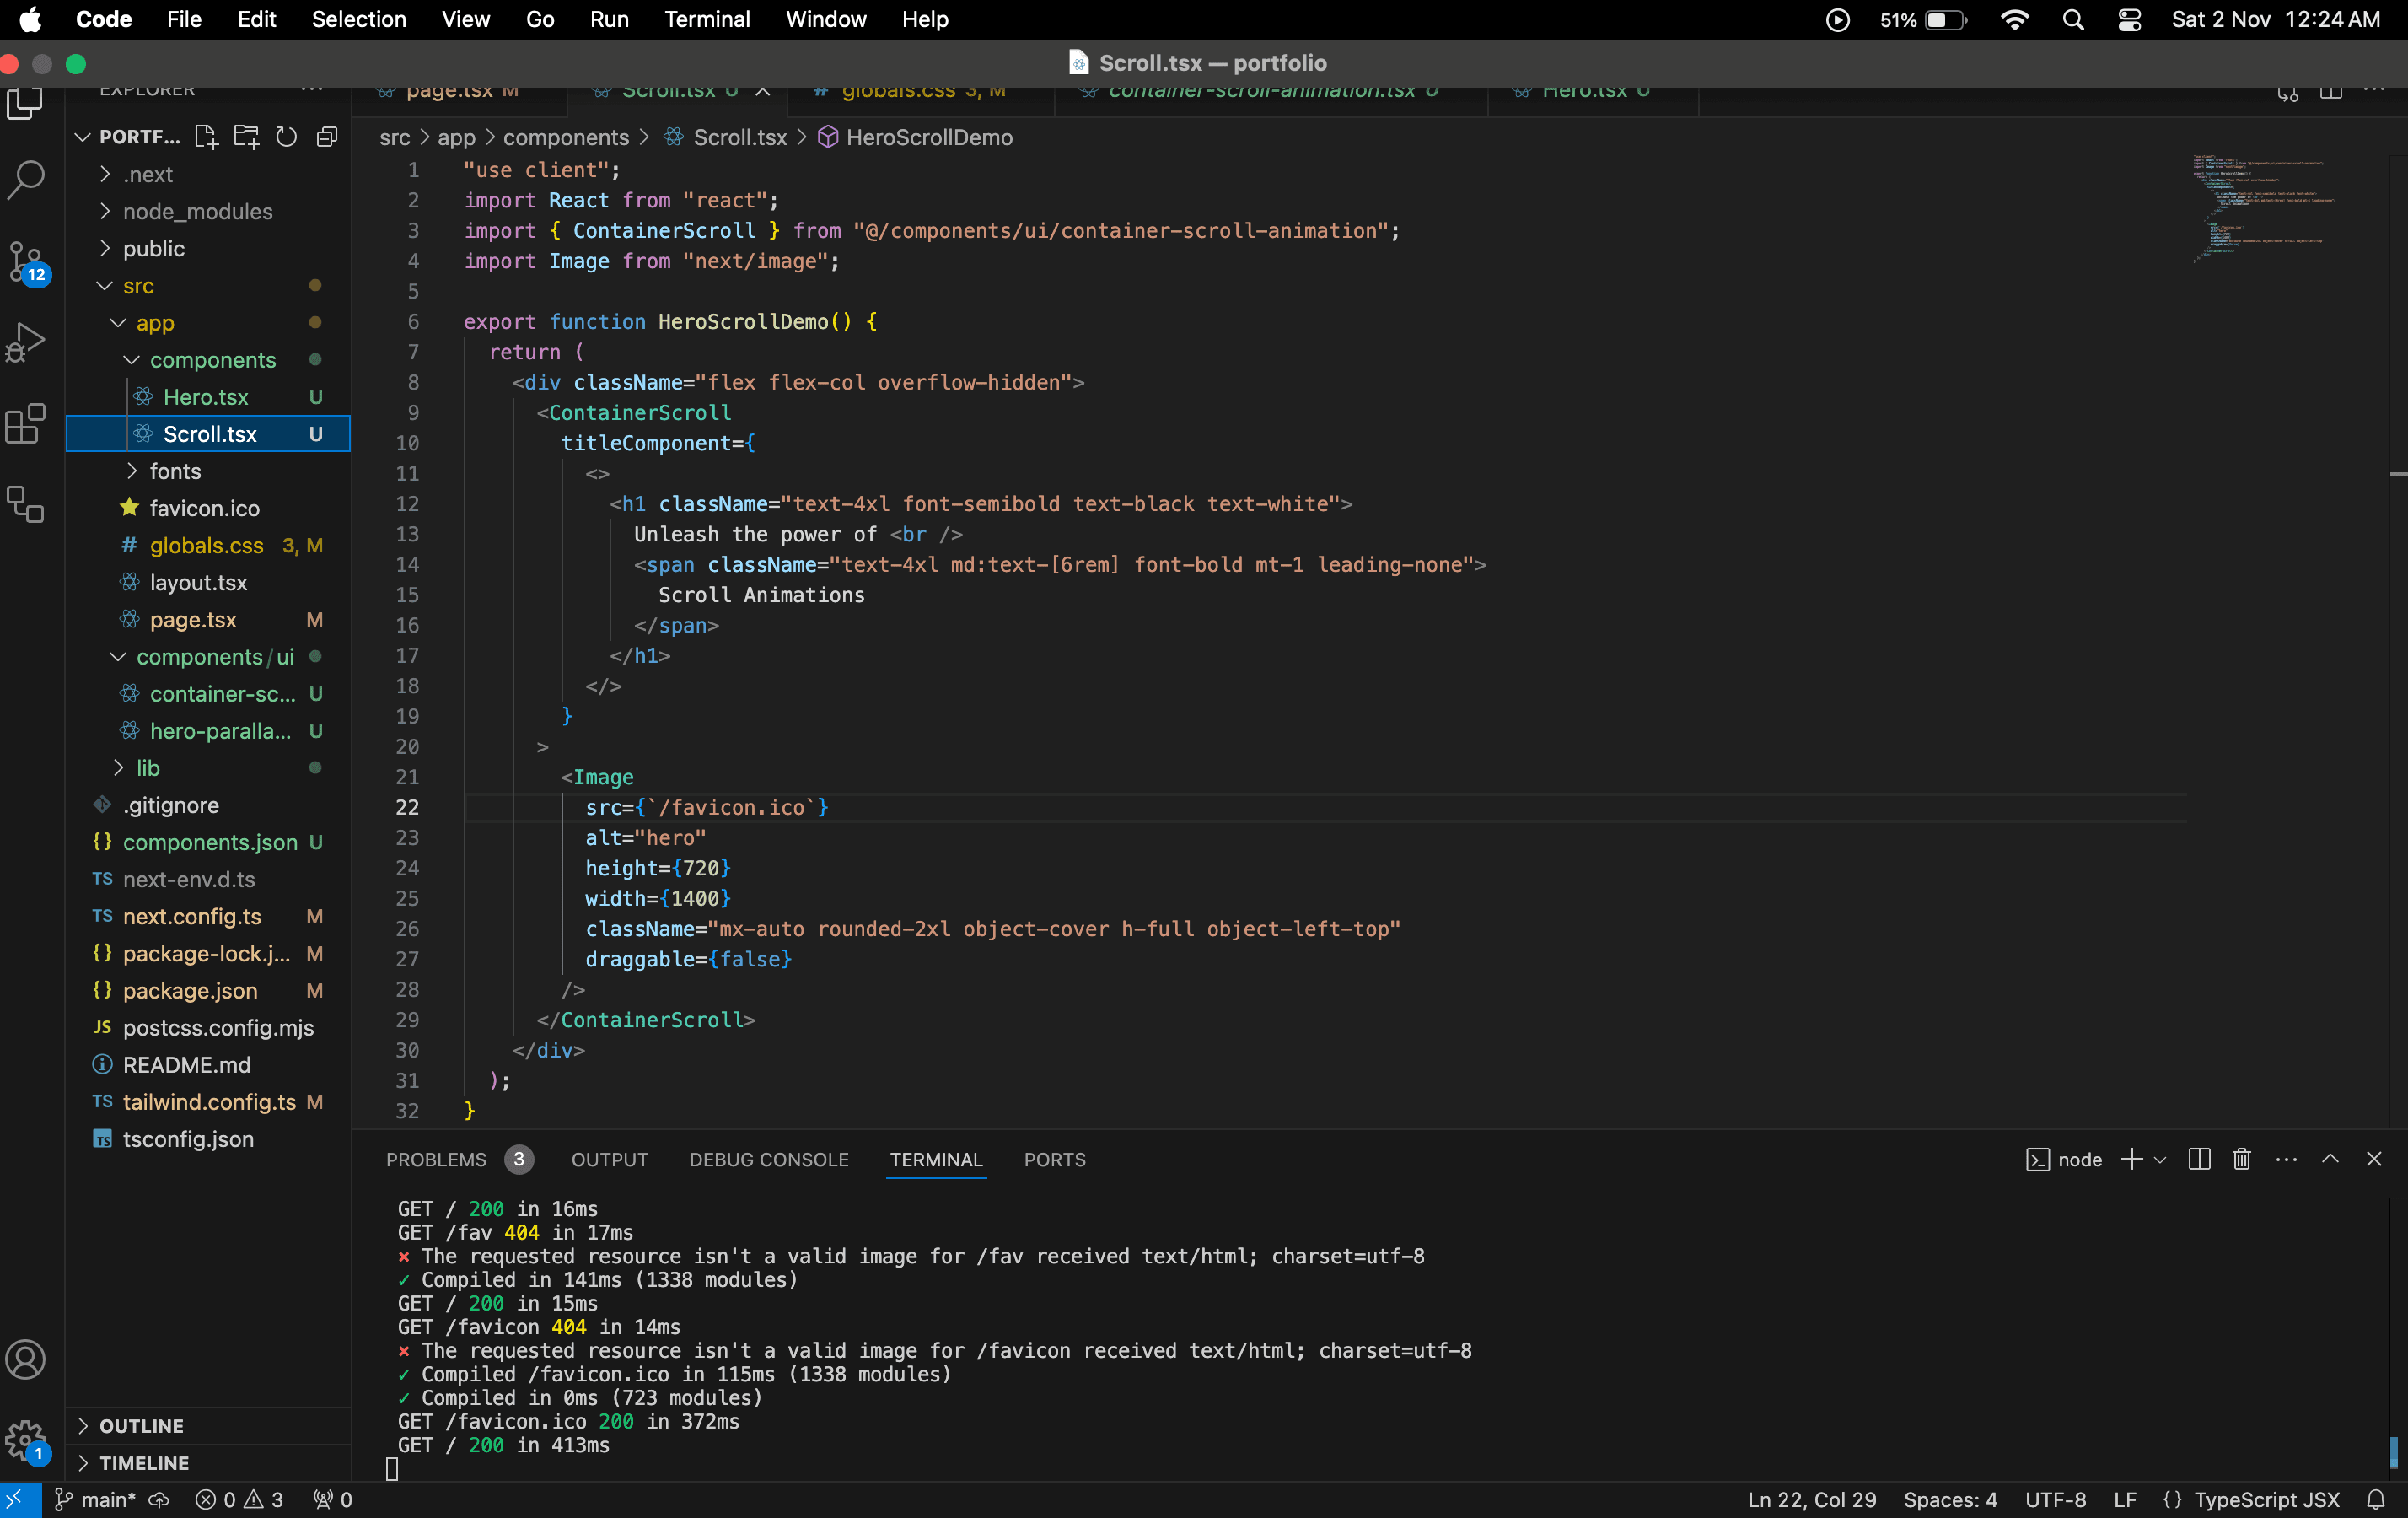Open the Apple menu
Screen dimensions: 2408x1518
[31, 20]
